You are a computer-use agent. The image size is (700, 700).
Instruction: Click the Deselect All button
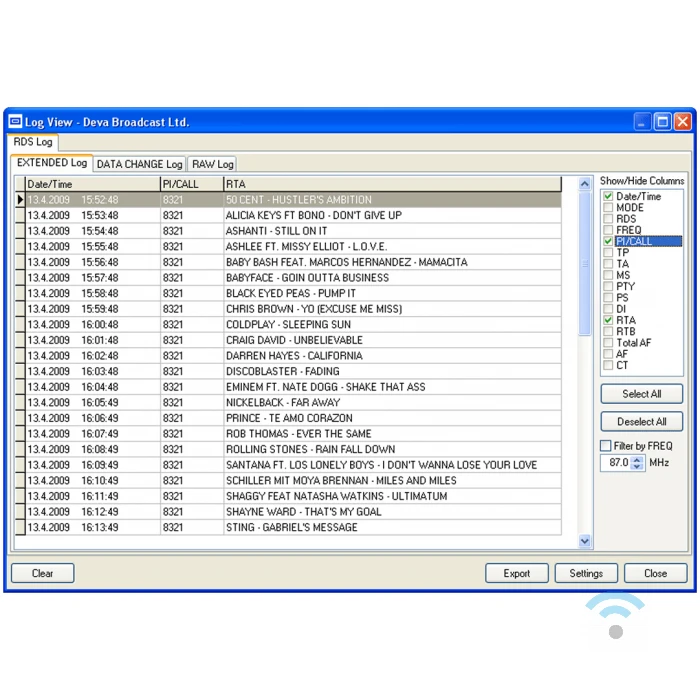click(642, 421)
